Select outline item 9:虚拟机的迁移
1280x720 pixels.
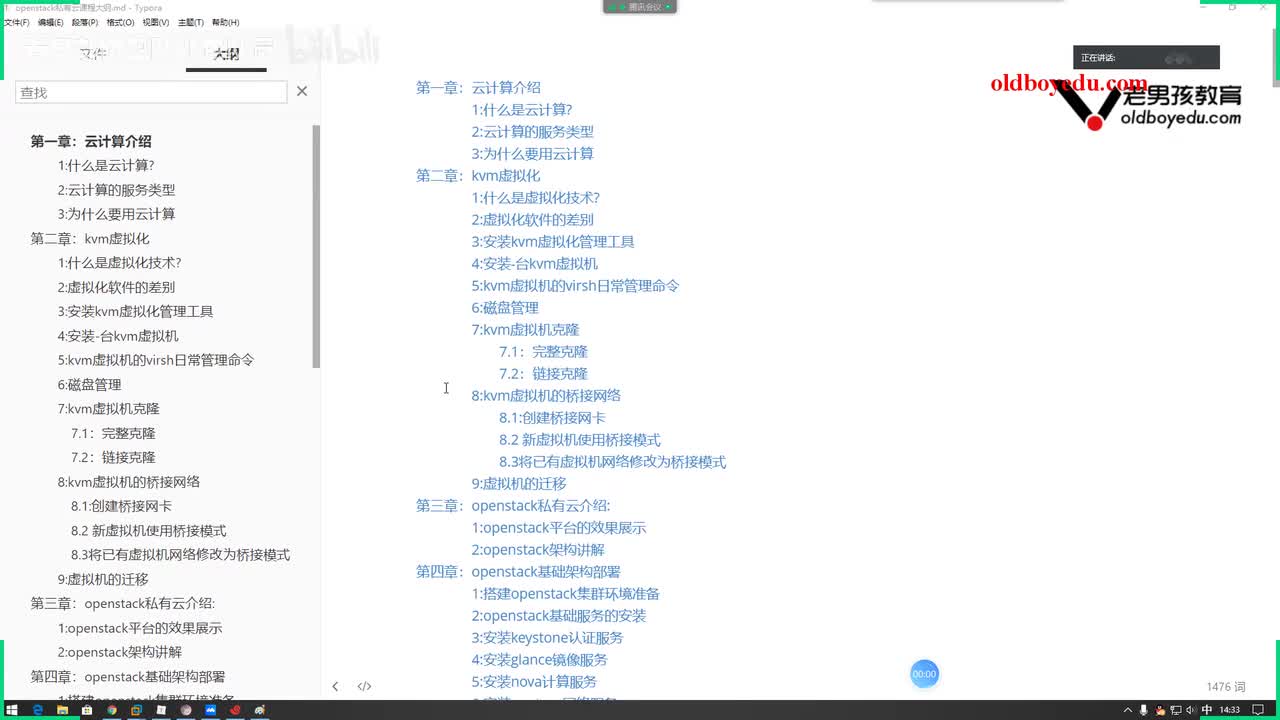[x=103, y=579]
